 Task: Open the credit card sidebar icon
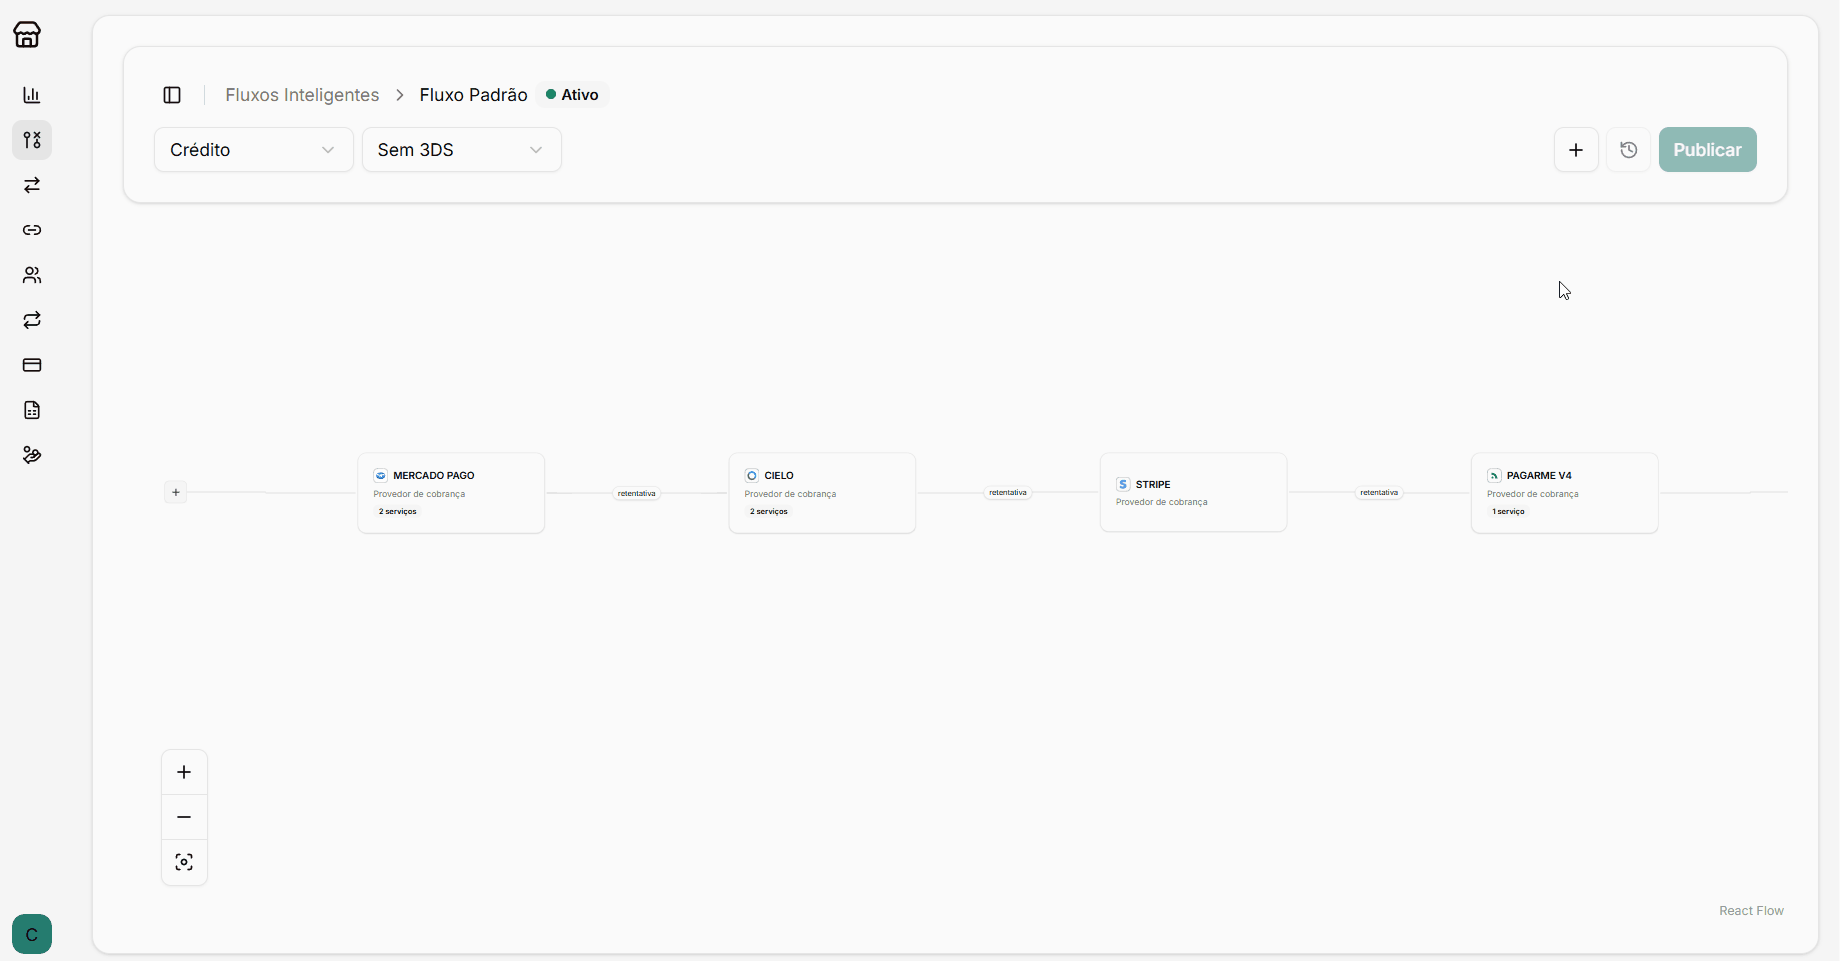pos(32,365)
